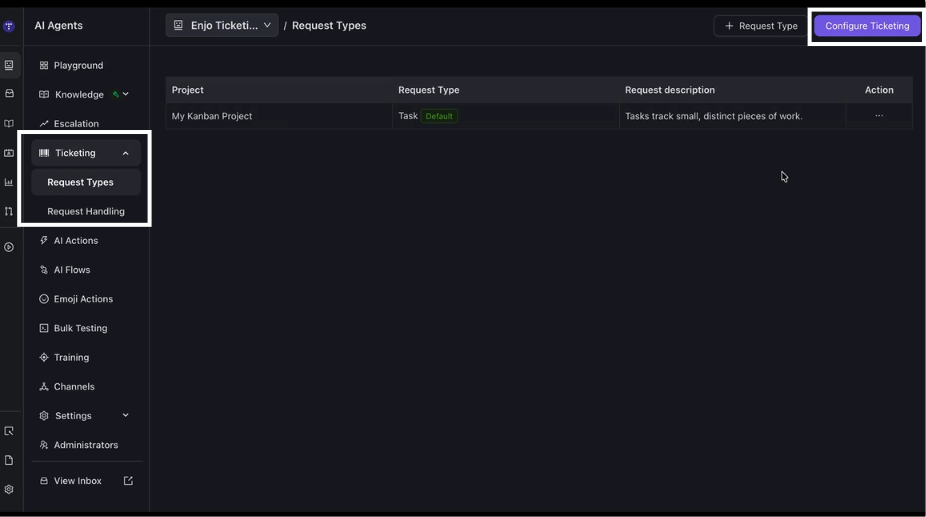The height and width of the screenshot is (517, 926).
Task: Click the AI Agents sidebar heading
Action: 58,25
